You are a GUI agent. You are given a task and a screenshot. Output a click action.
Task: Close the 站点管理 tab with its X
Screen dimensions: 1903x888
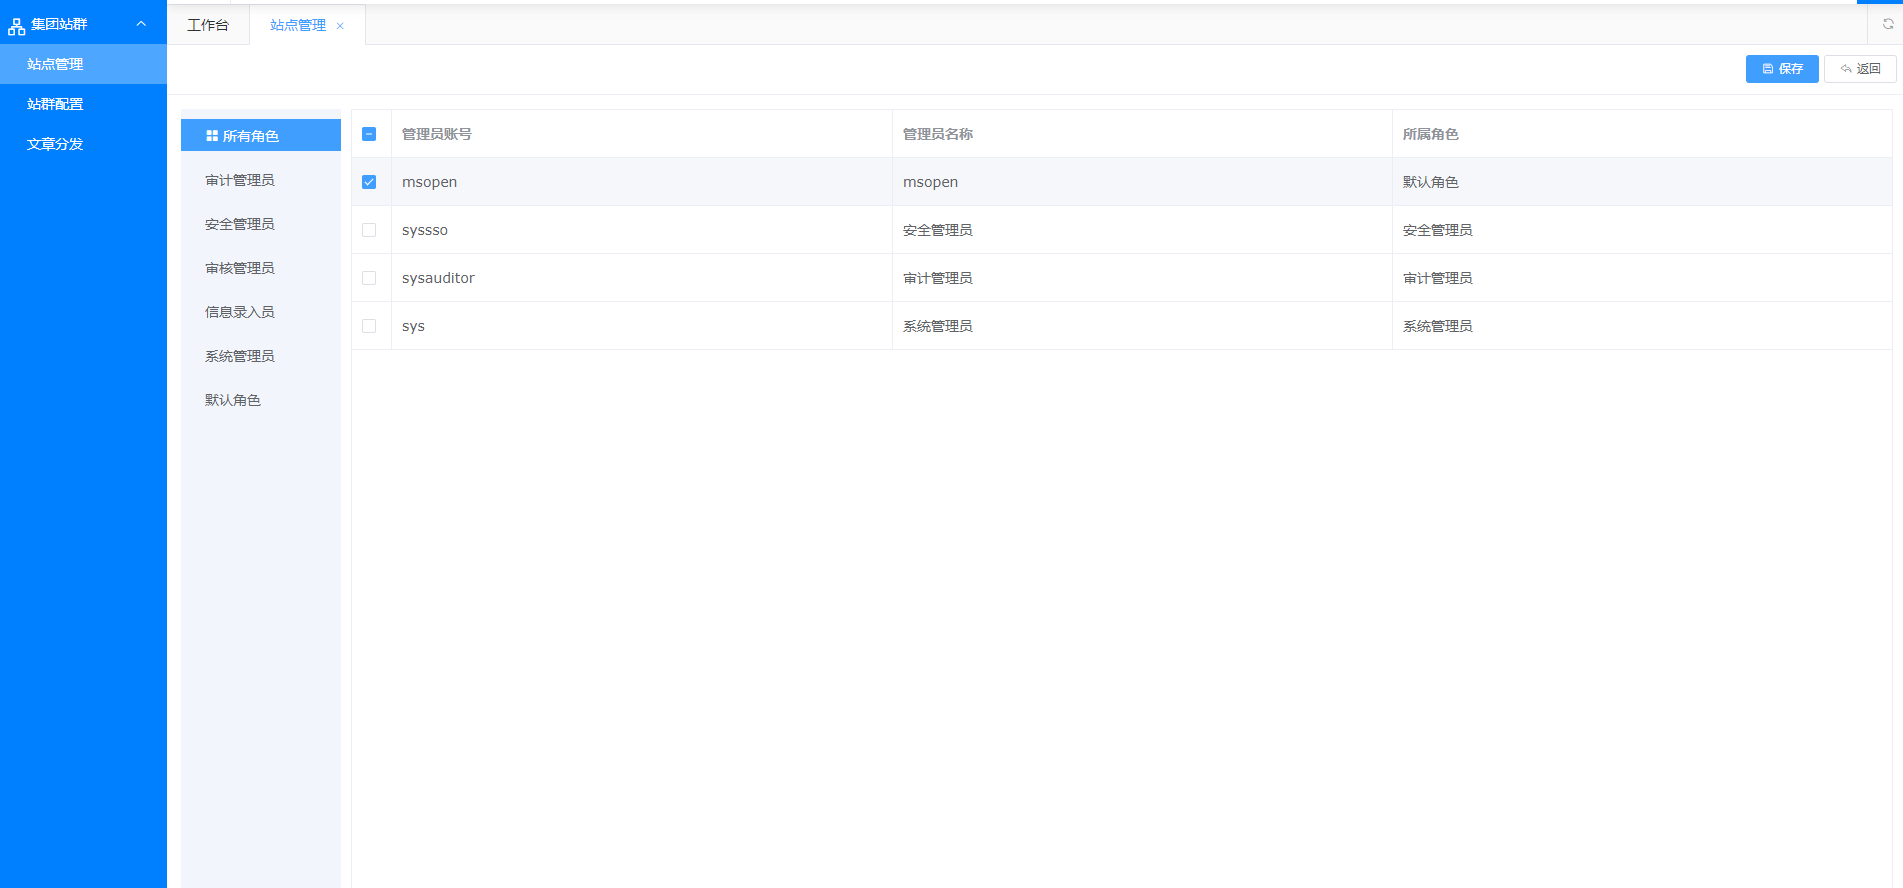340,26
